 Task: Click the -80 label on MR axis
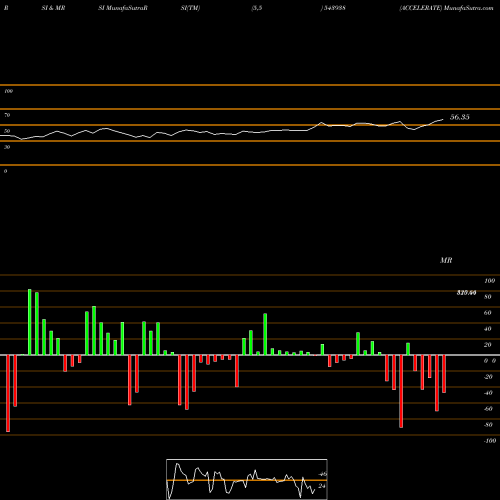[488, 425]
